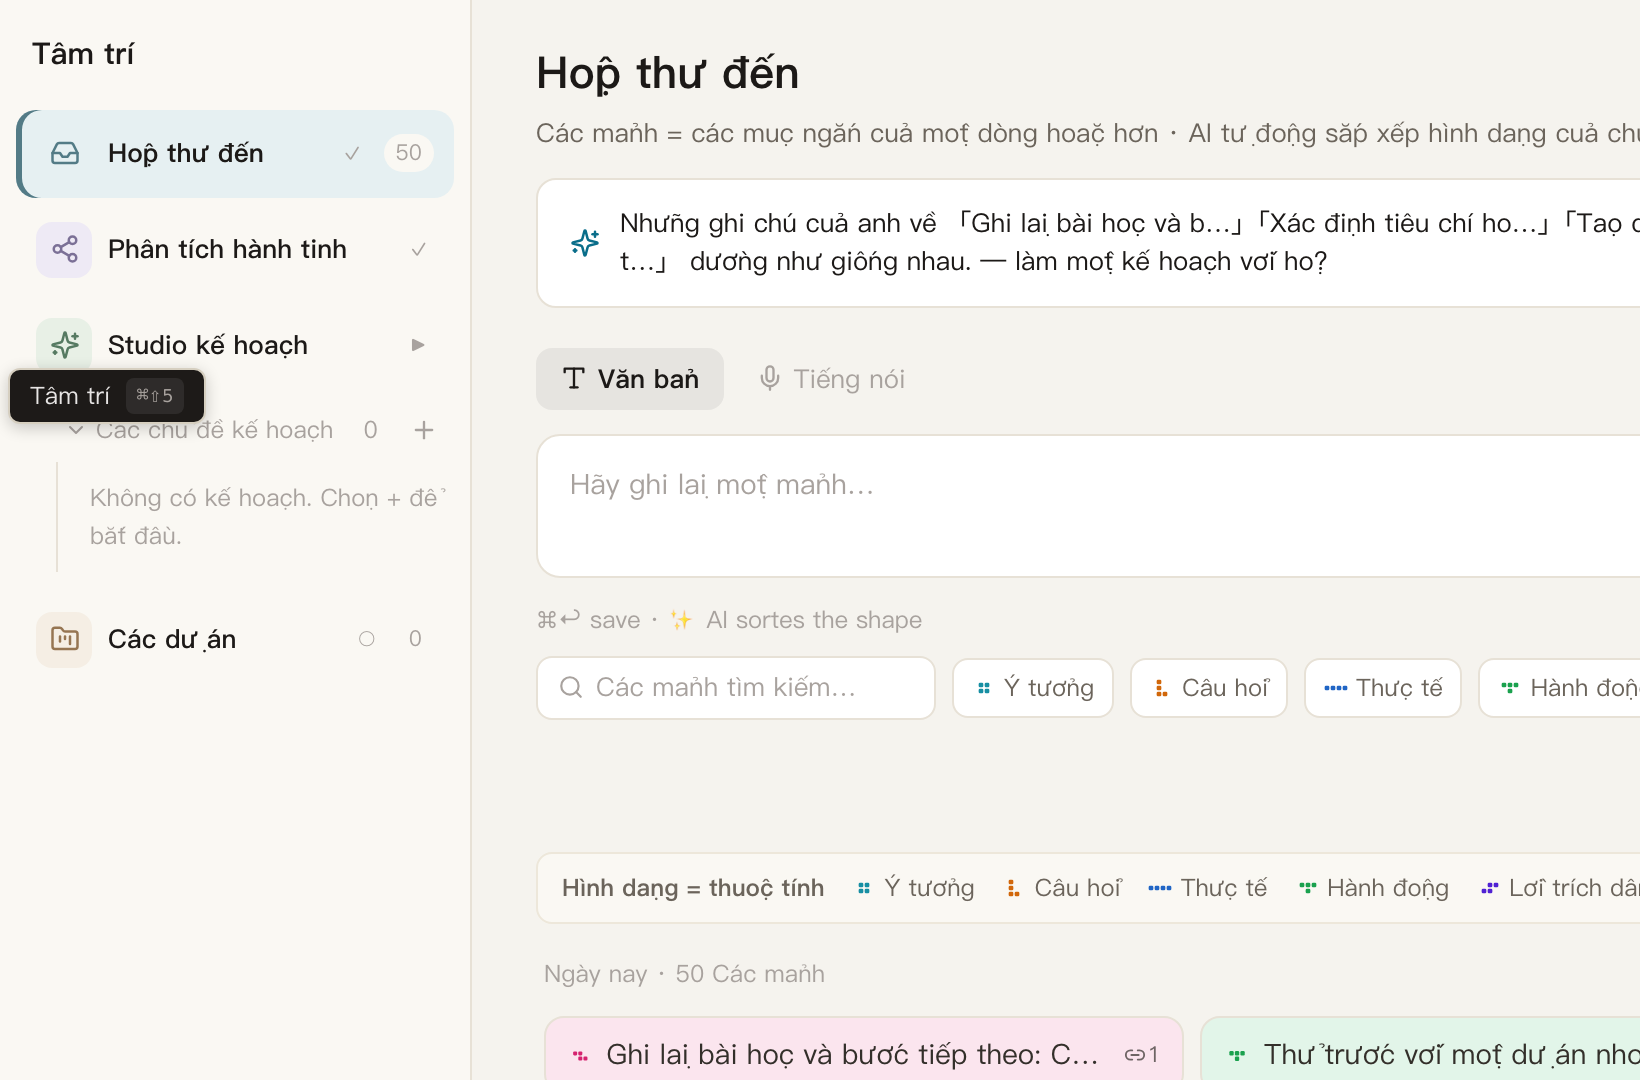Click the 50 count badge on Hộp thư đến
Screen dimensions: 1640x1080
pos(408,153)
